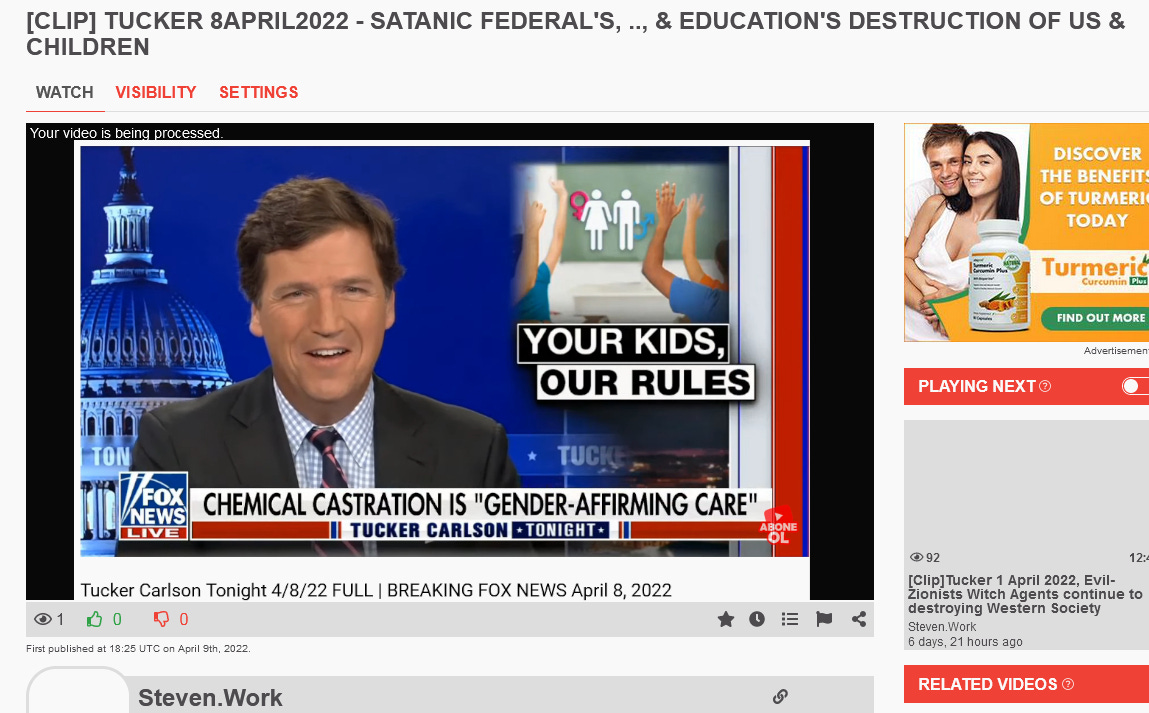Open the add-to-playlist list icon
The width and height of the screenshot is (1149, 713).
click(x=790, y=619)
